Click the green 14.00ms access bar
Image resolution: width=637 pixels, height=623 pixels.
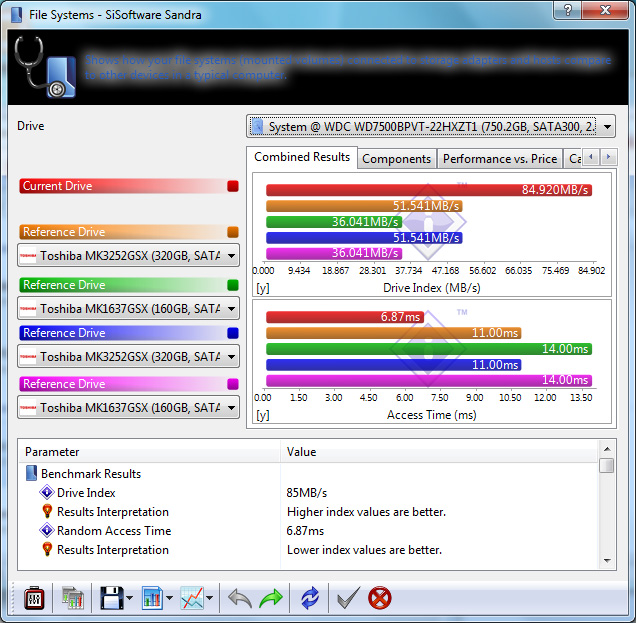tap(429, 349)
